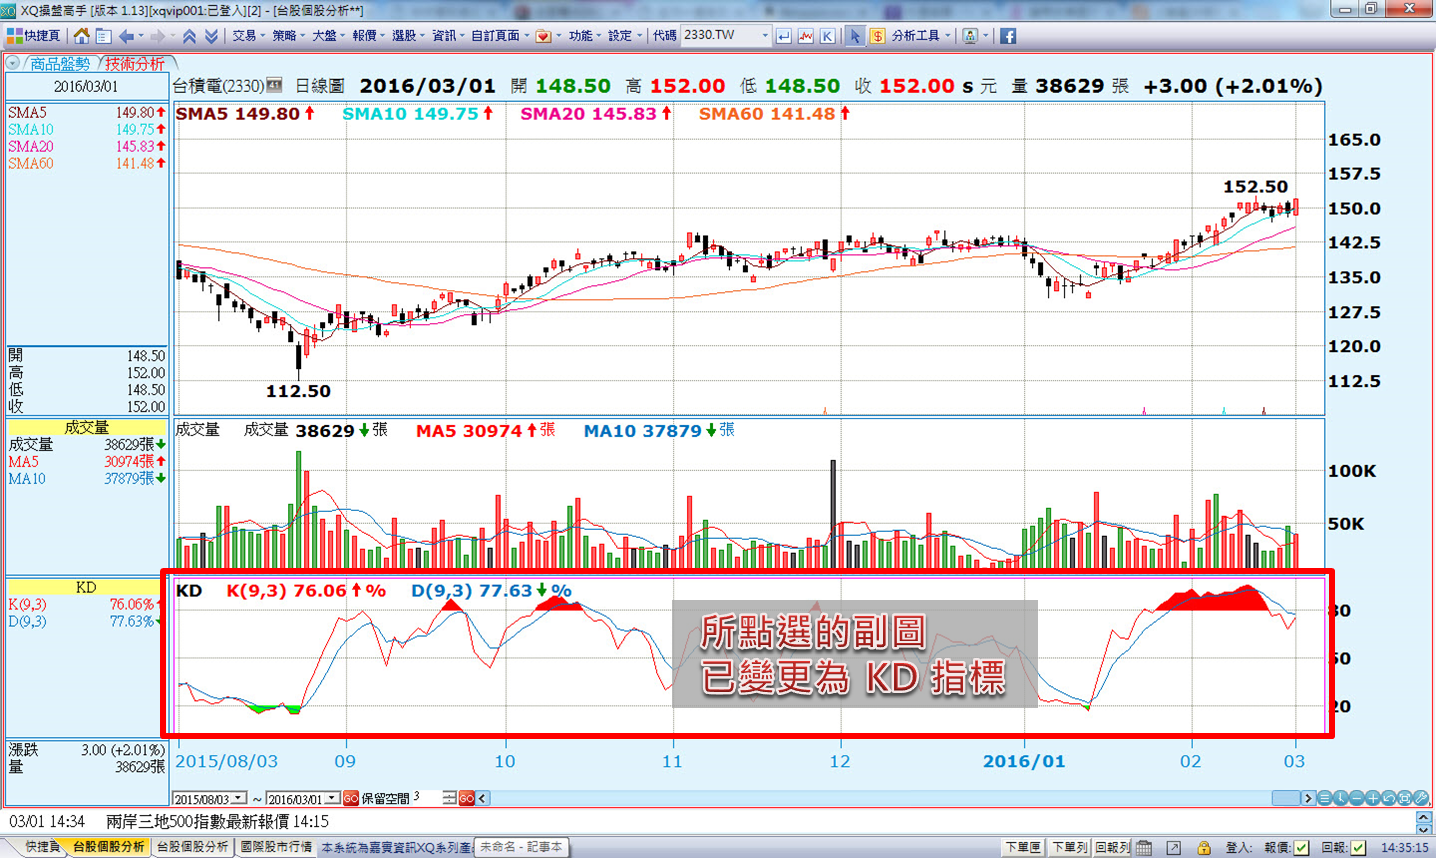Click the clock period round icon

point(1340,798)
